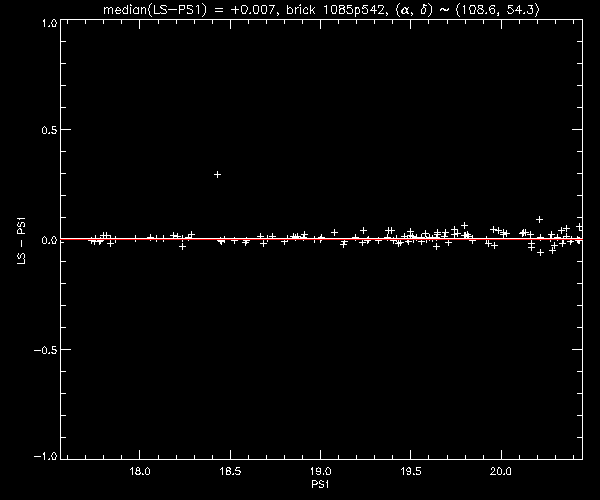Click the plot title starting median(LS−PS1)

[x=321, y=9]
